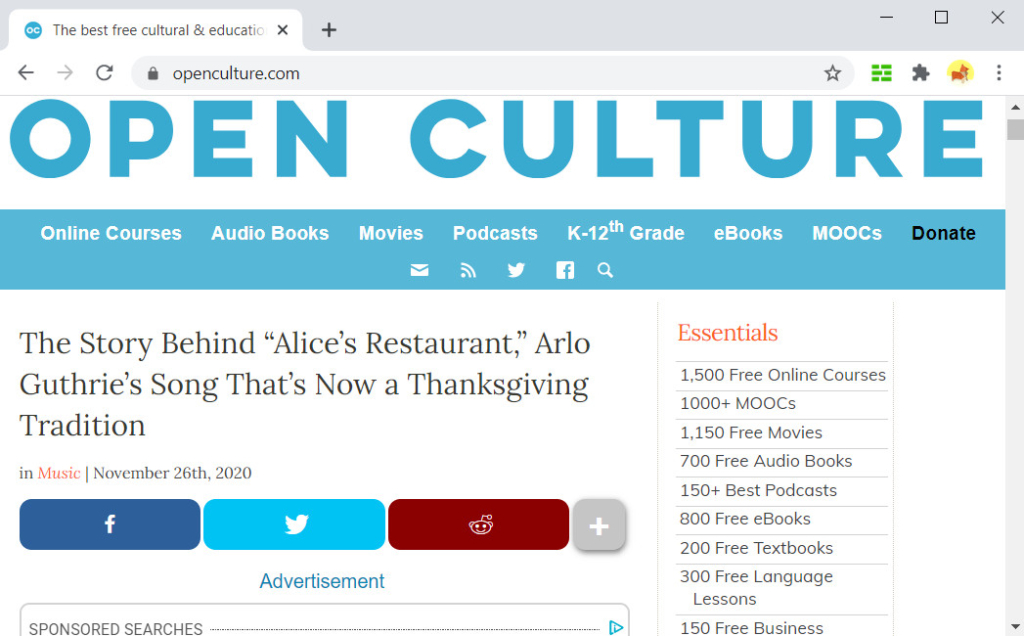Open the Facebook icon in header
Screen dimensions: 1024x636
point(565,270)
